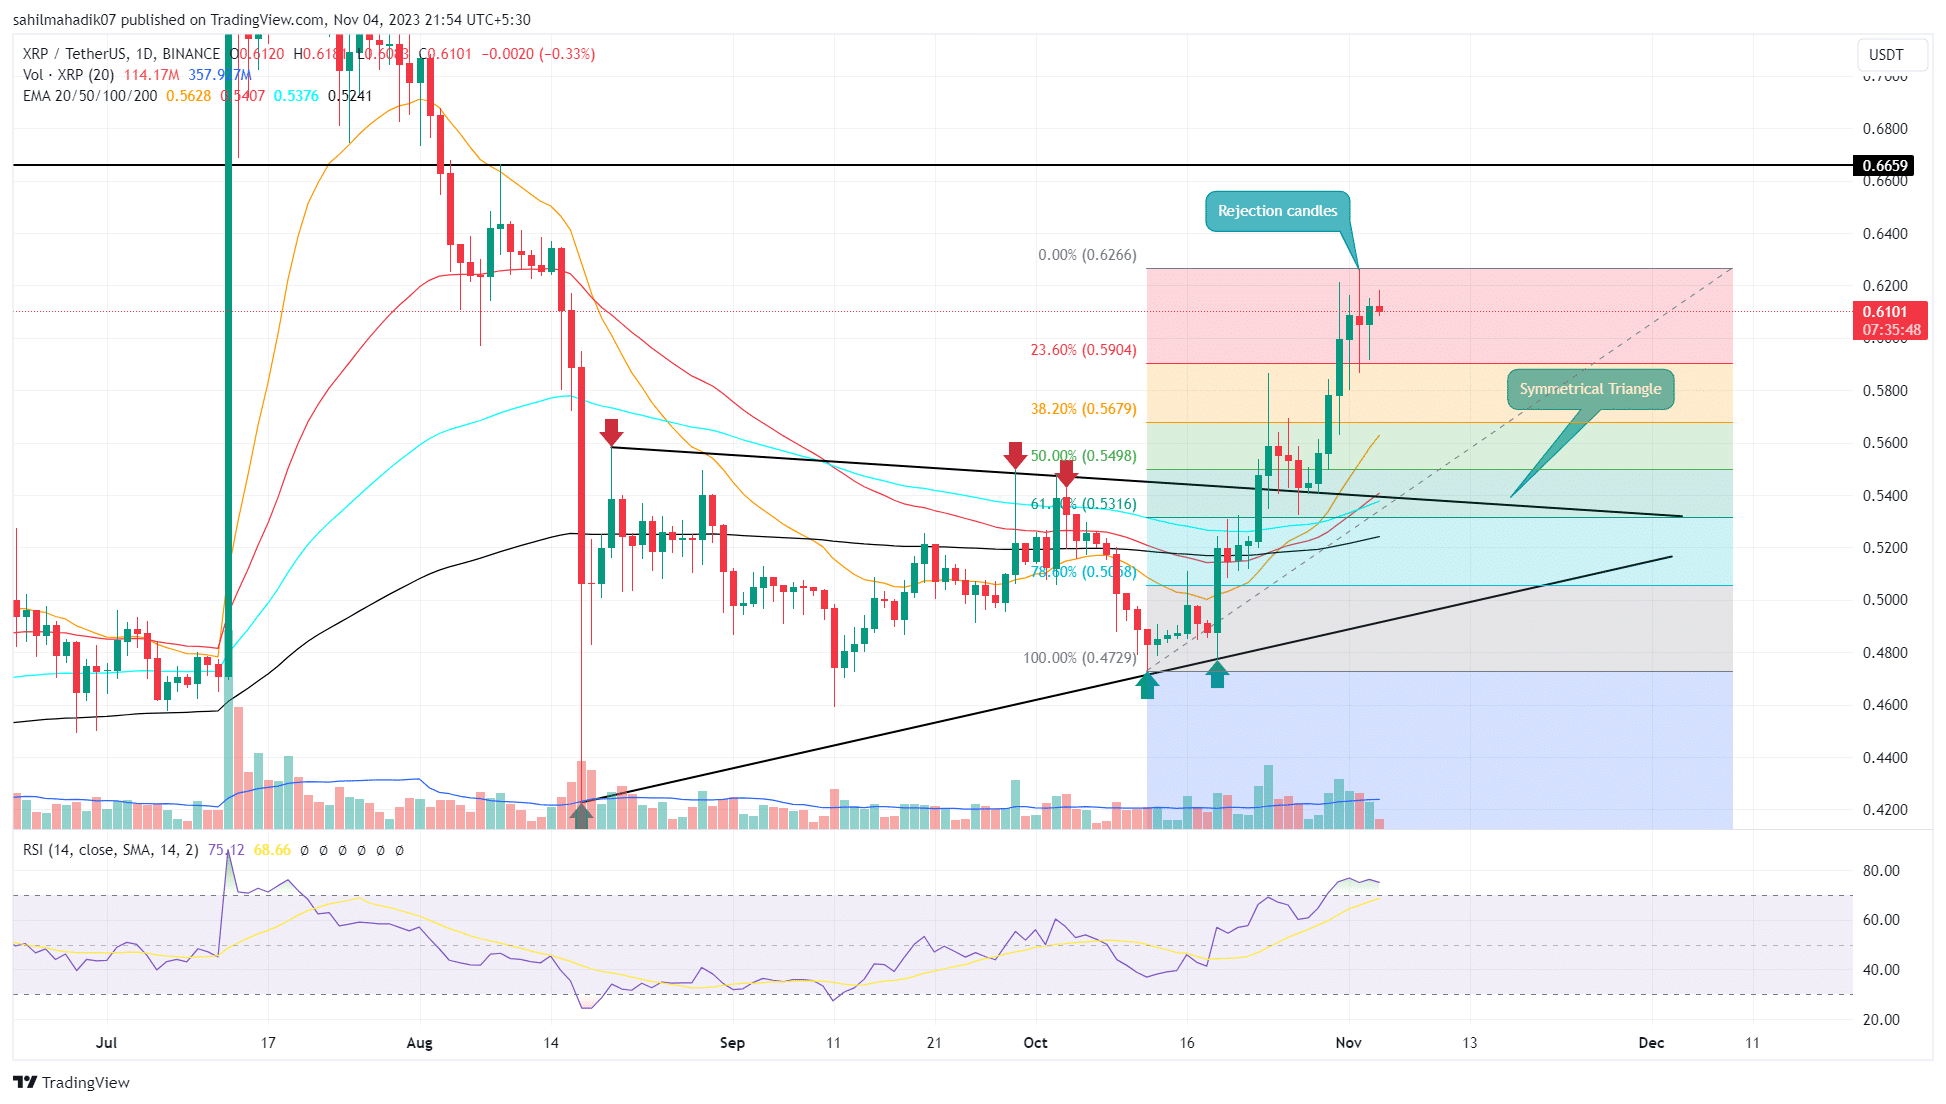Click the 0.6659 horizontal line price label

[x=1885, y=165]
